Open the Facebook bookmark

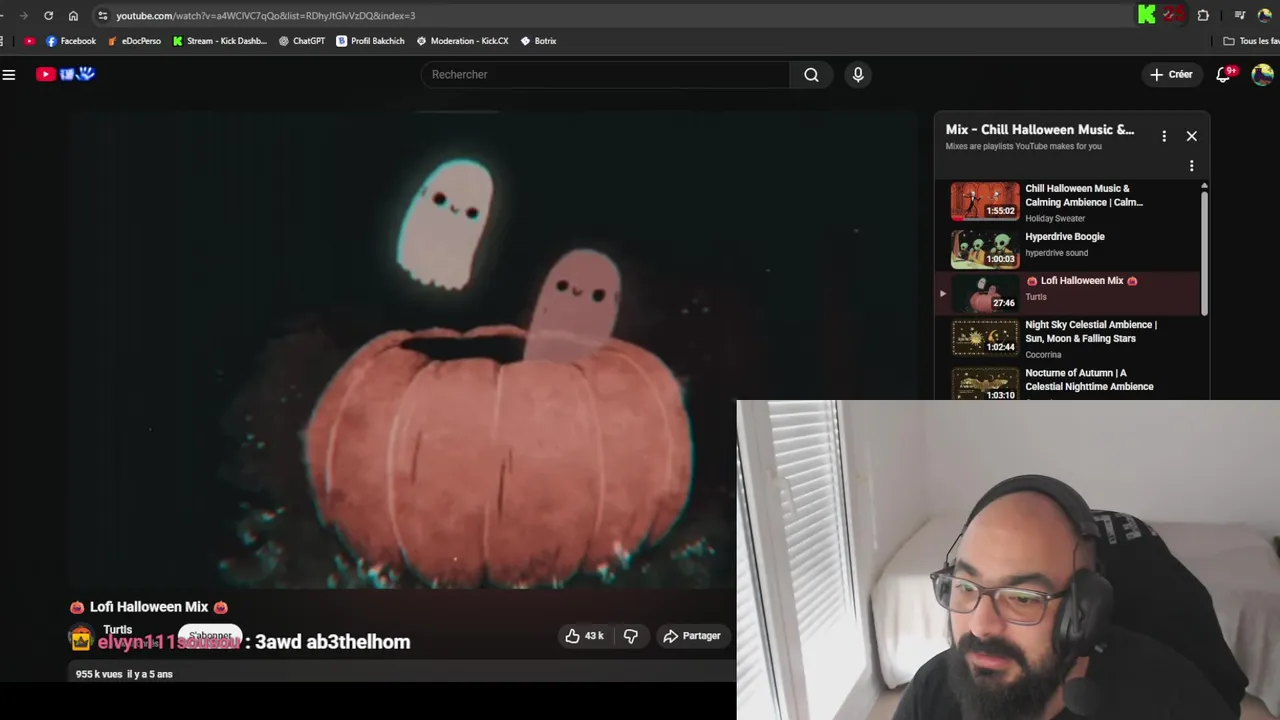coord(70,41)
